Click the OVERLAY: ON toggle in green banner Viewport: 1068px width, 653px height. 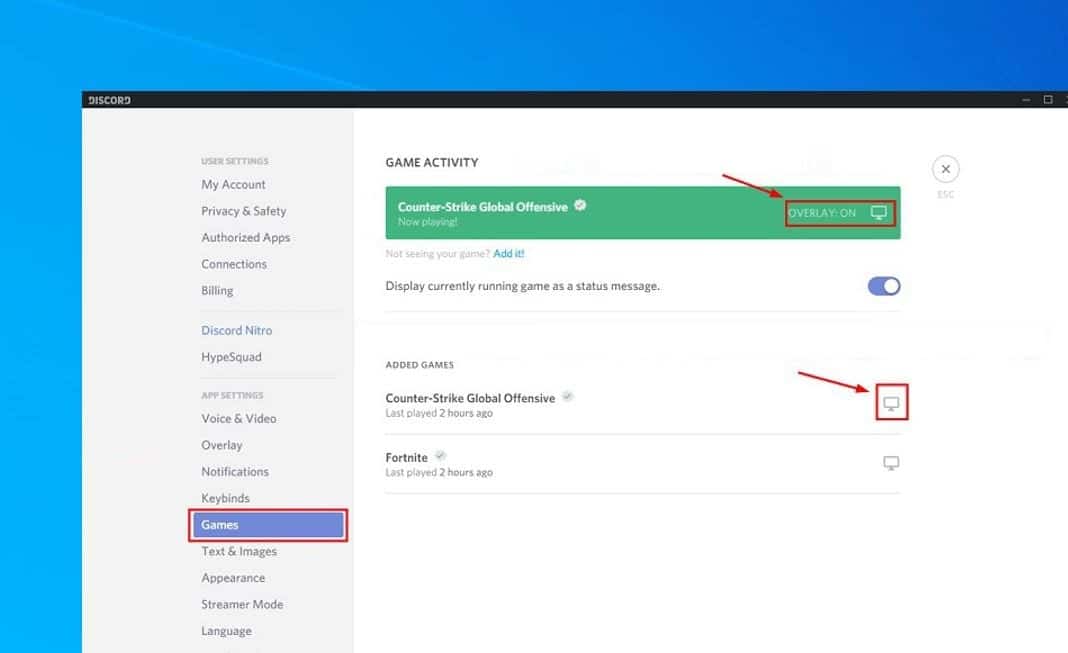[x=839, y=213]
